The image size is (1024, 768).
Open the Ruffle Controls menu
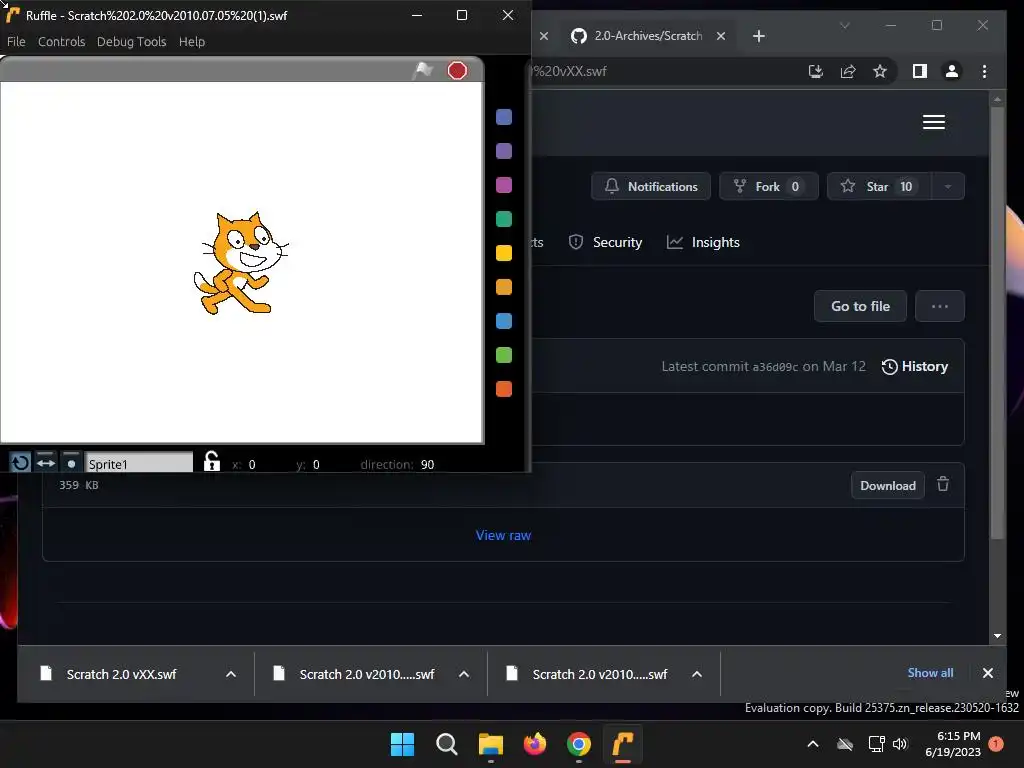(x=61, y=41)
